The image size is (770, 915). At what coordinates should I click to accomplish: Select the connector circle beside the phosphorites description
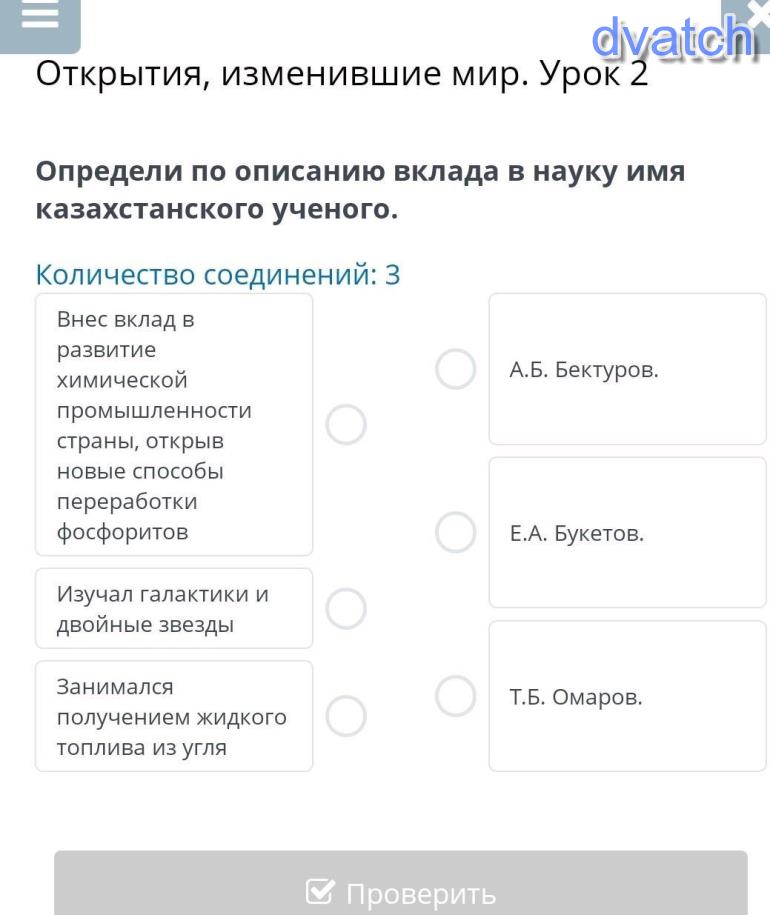coord(346,424)
